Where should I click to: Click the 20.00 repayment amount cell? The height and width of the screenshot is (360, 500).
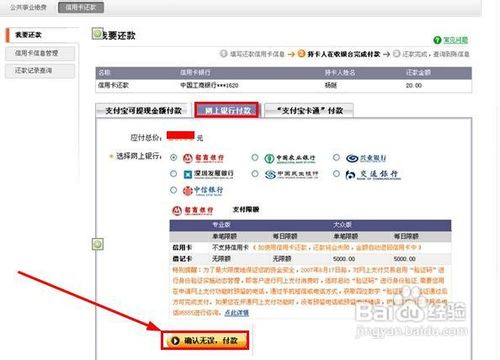[x=414, y=85]
